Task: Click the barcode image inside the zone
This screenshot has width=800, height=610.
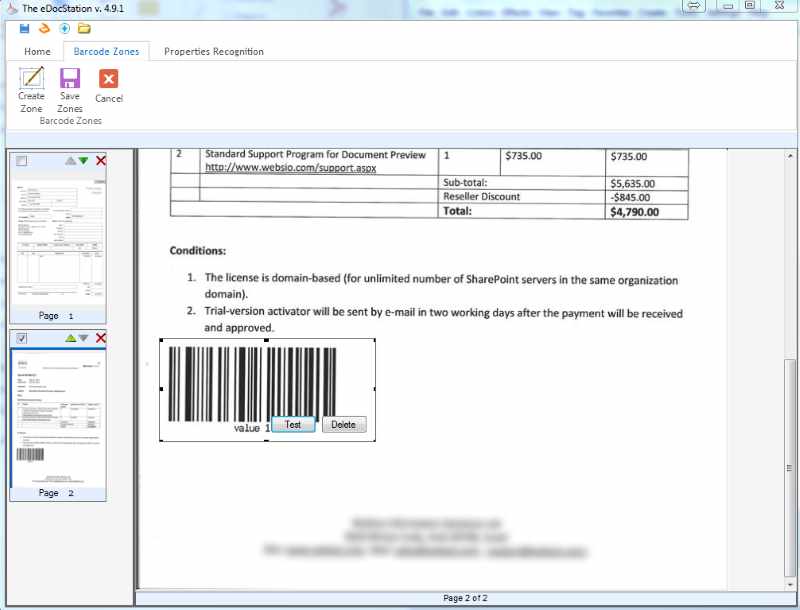Action: pos(252,384)
